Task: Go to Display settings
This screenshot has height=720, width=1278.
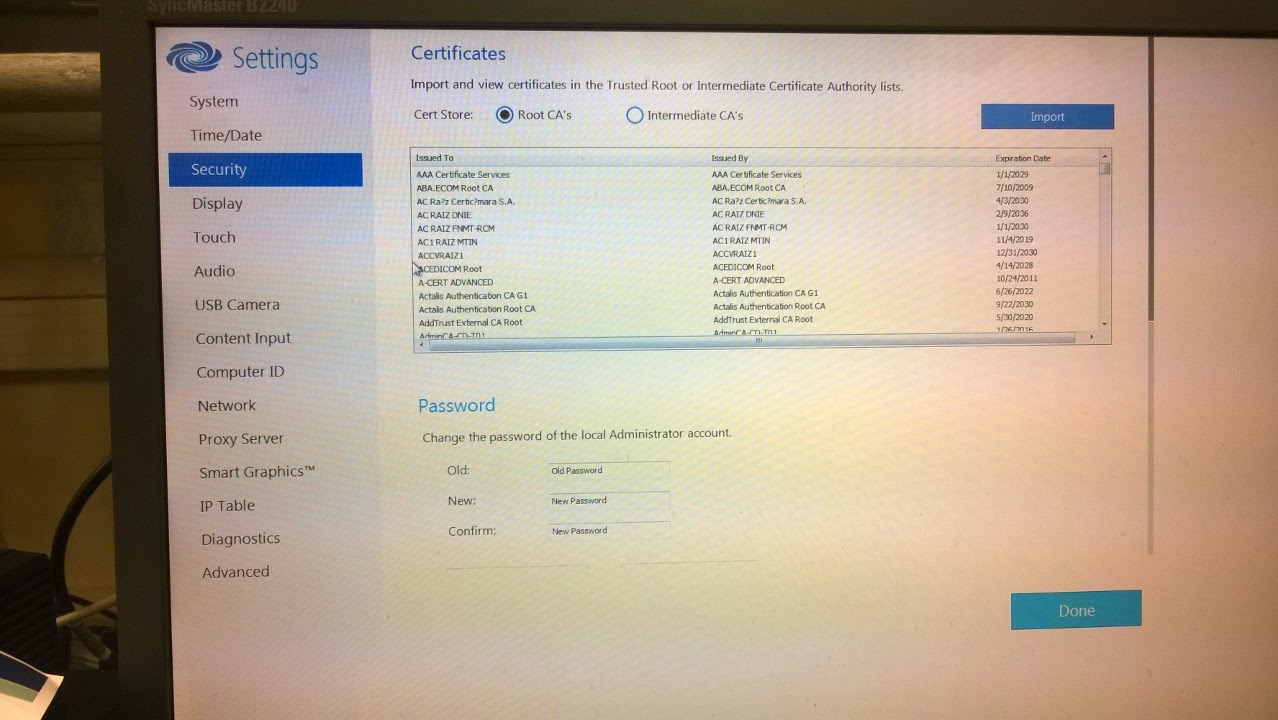Action: (x=217, y=203)
